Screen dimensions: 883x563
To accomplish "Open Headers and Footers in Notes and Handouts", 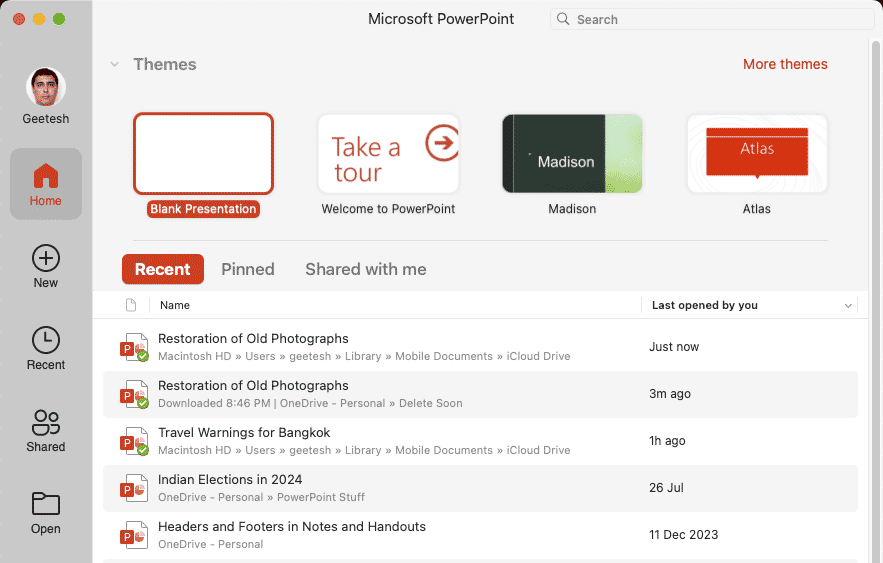I will point(480,535).
